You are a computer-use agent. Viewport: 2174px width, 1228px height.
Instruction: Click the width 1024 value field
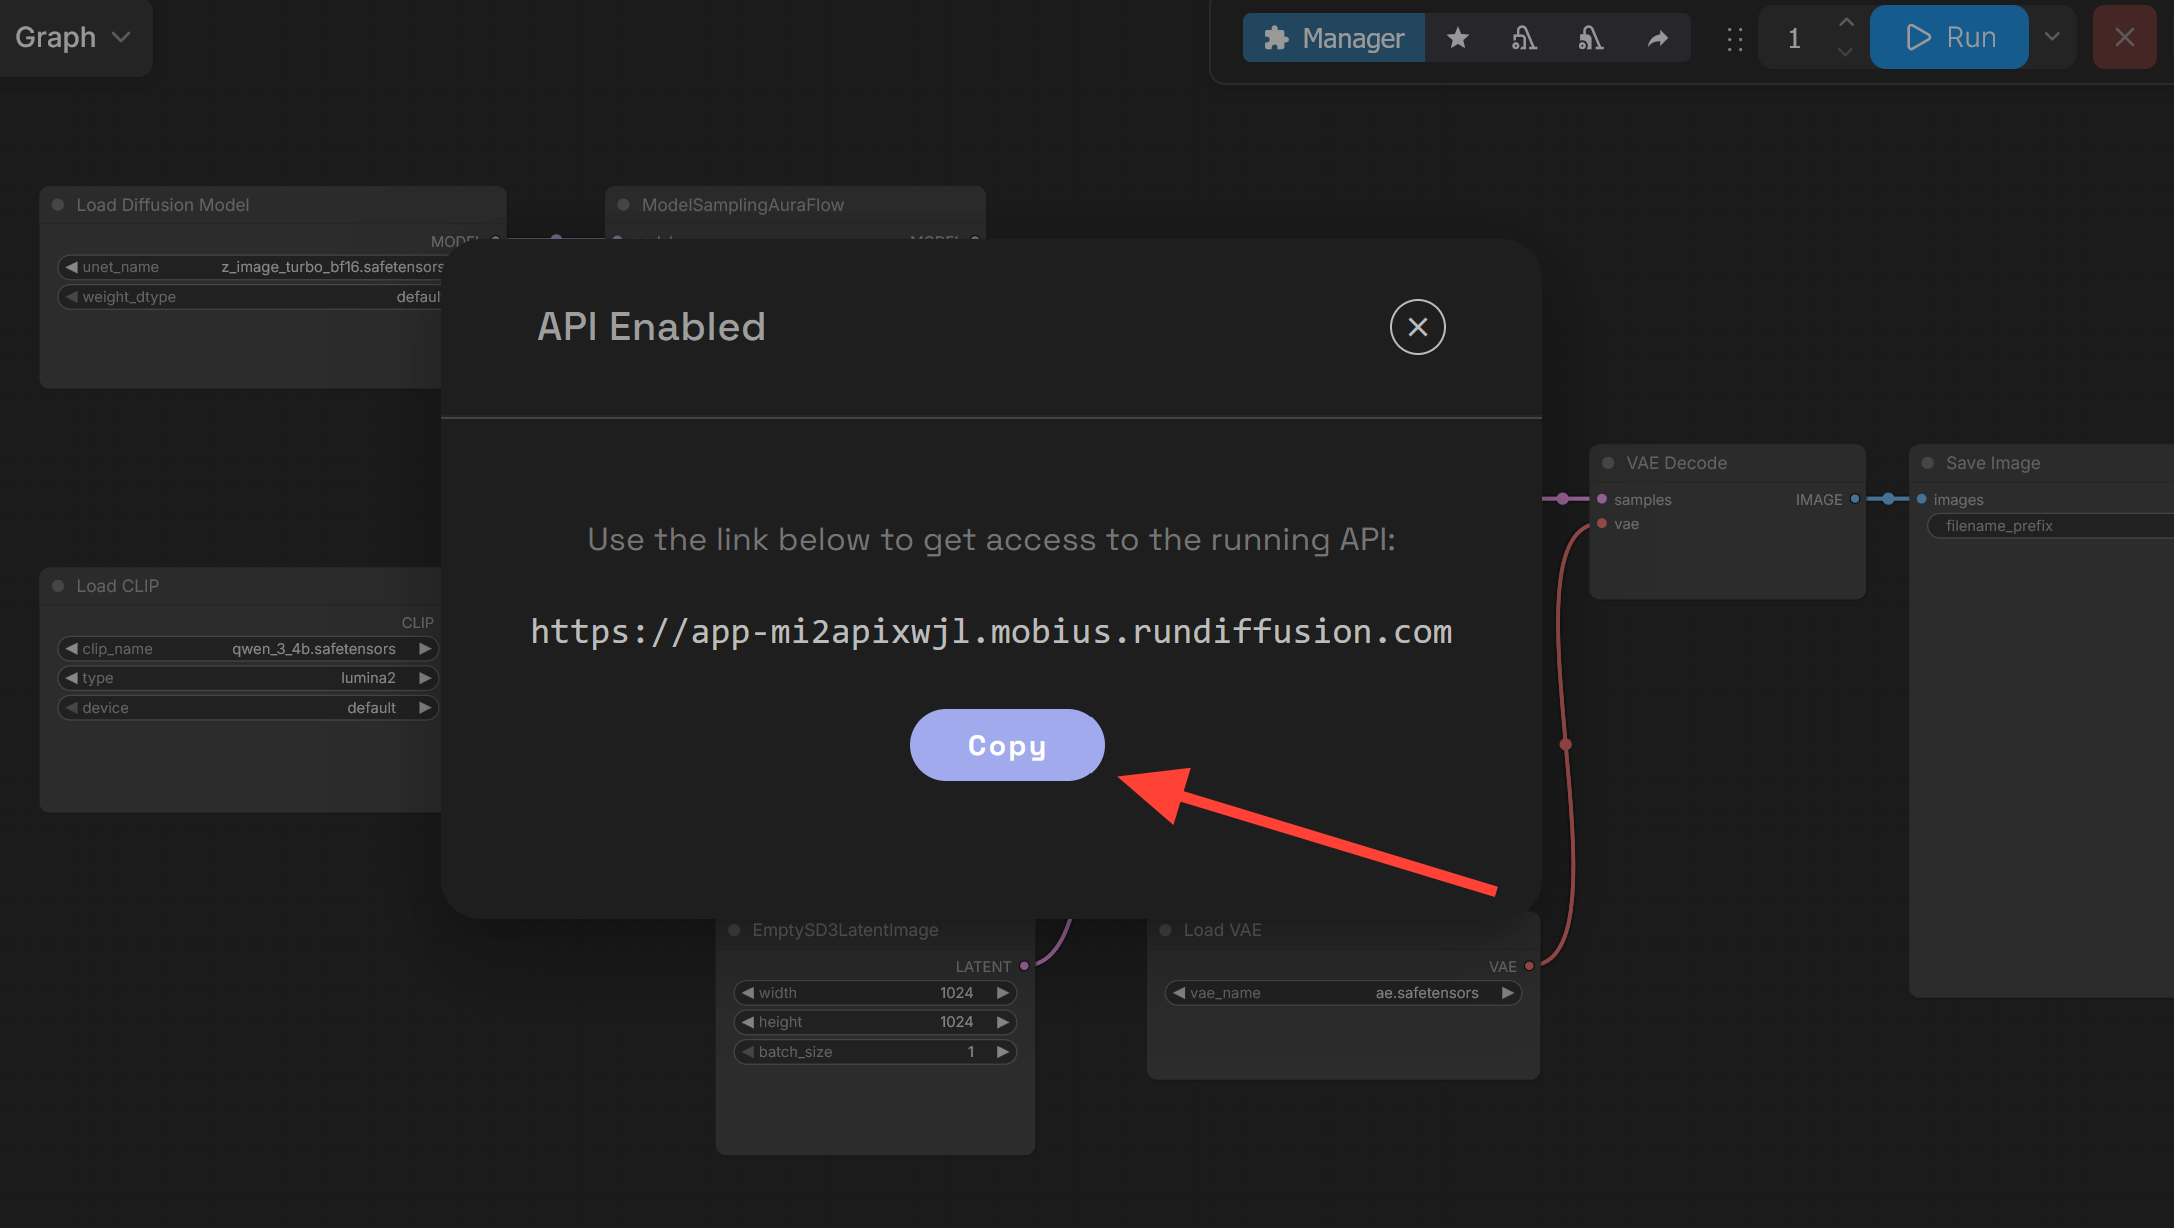[875, 993]
